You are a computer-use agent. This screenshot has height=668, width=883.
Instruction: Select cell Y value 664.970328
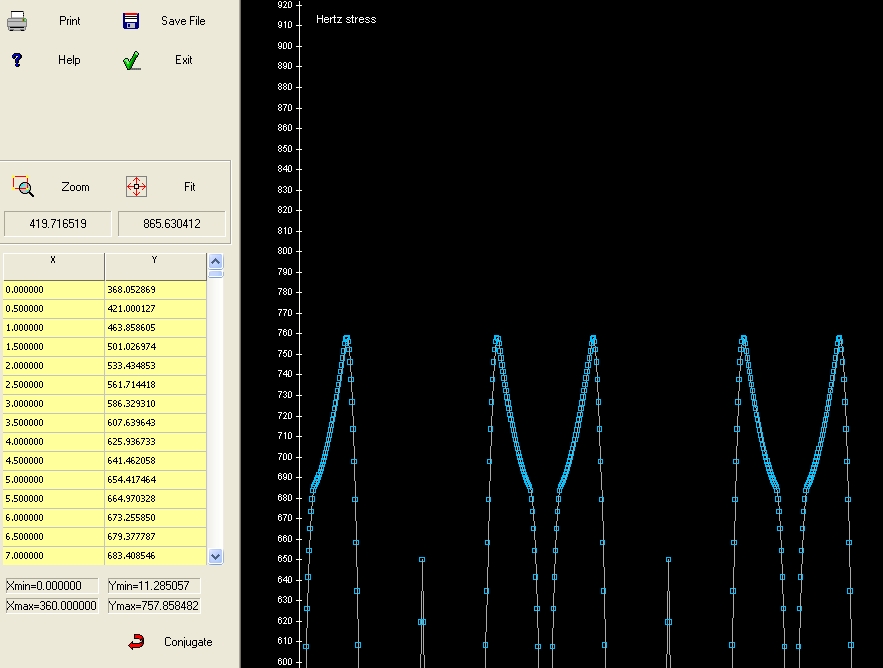pyautogui.click(x=155, y=498)
